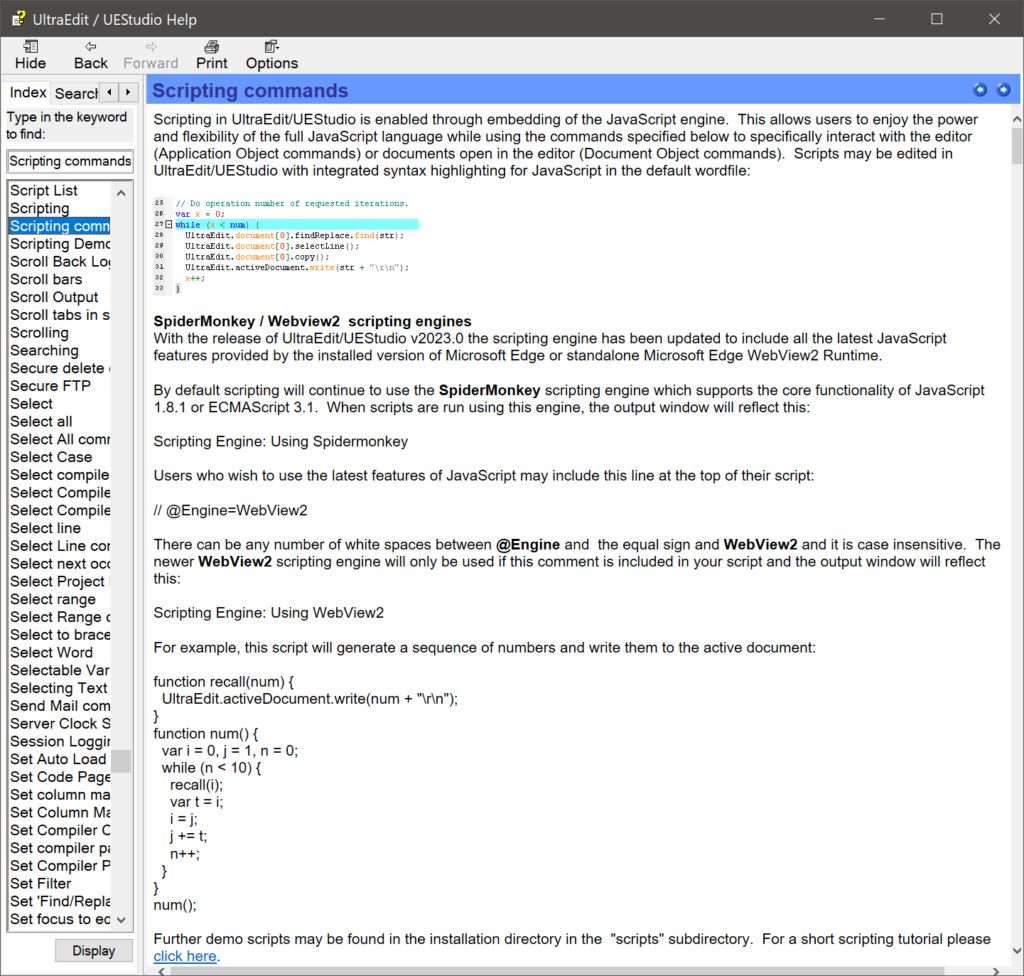
Task: Open the Options toolbar menu
Action: tap(272, 55)
